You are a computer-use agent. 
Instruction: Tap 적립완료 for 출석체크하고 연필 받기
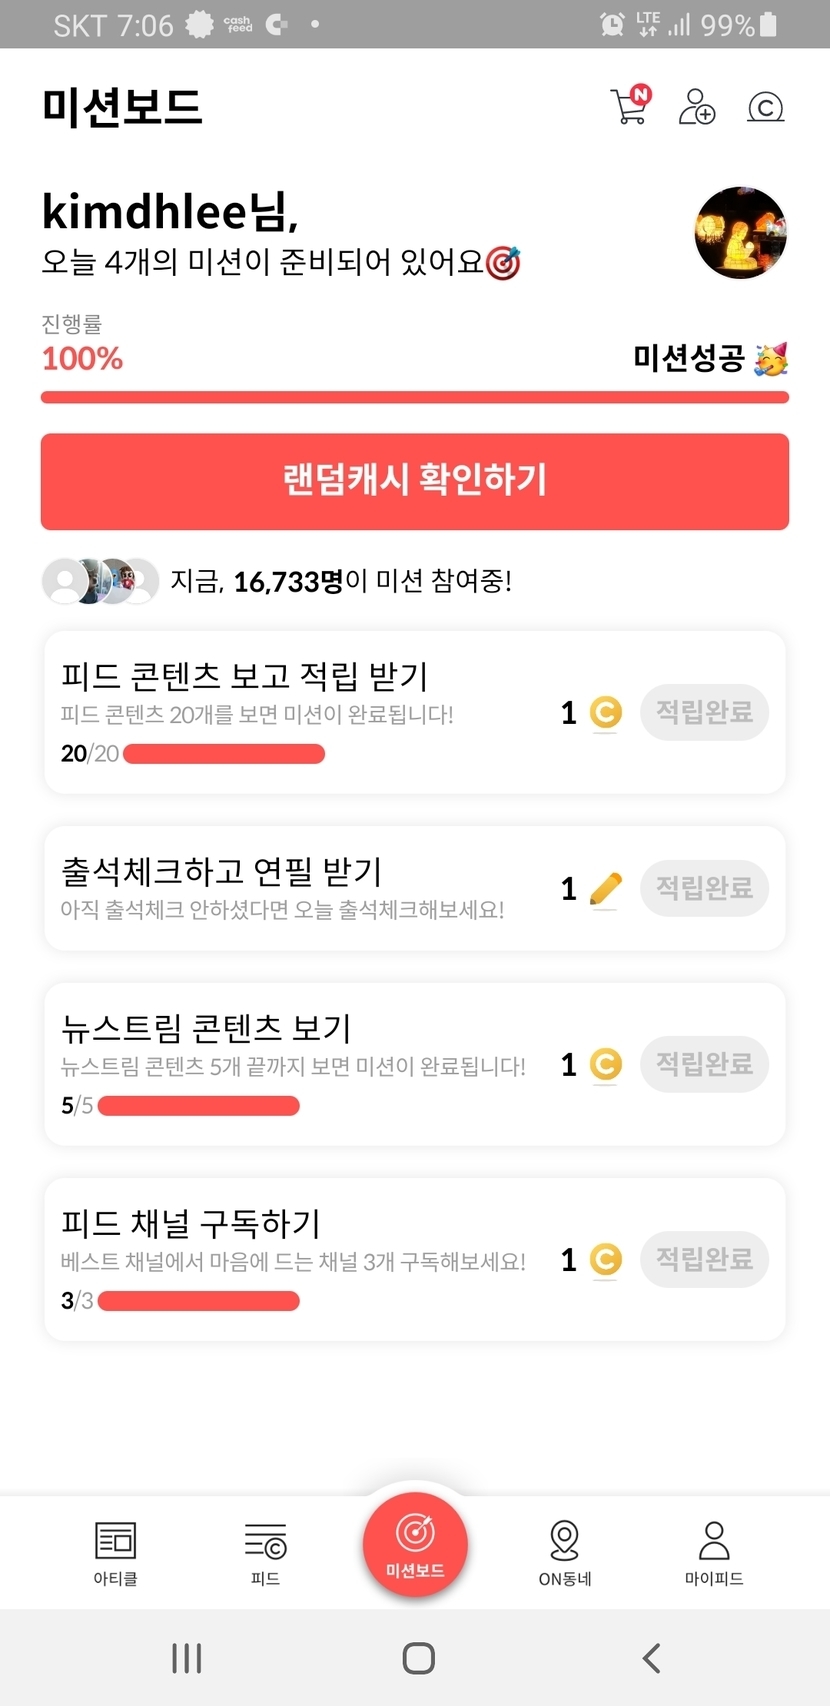[704, 888]
